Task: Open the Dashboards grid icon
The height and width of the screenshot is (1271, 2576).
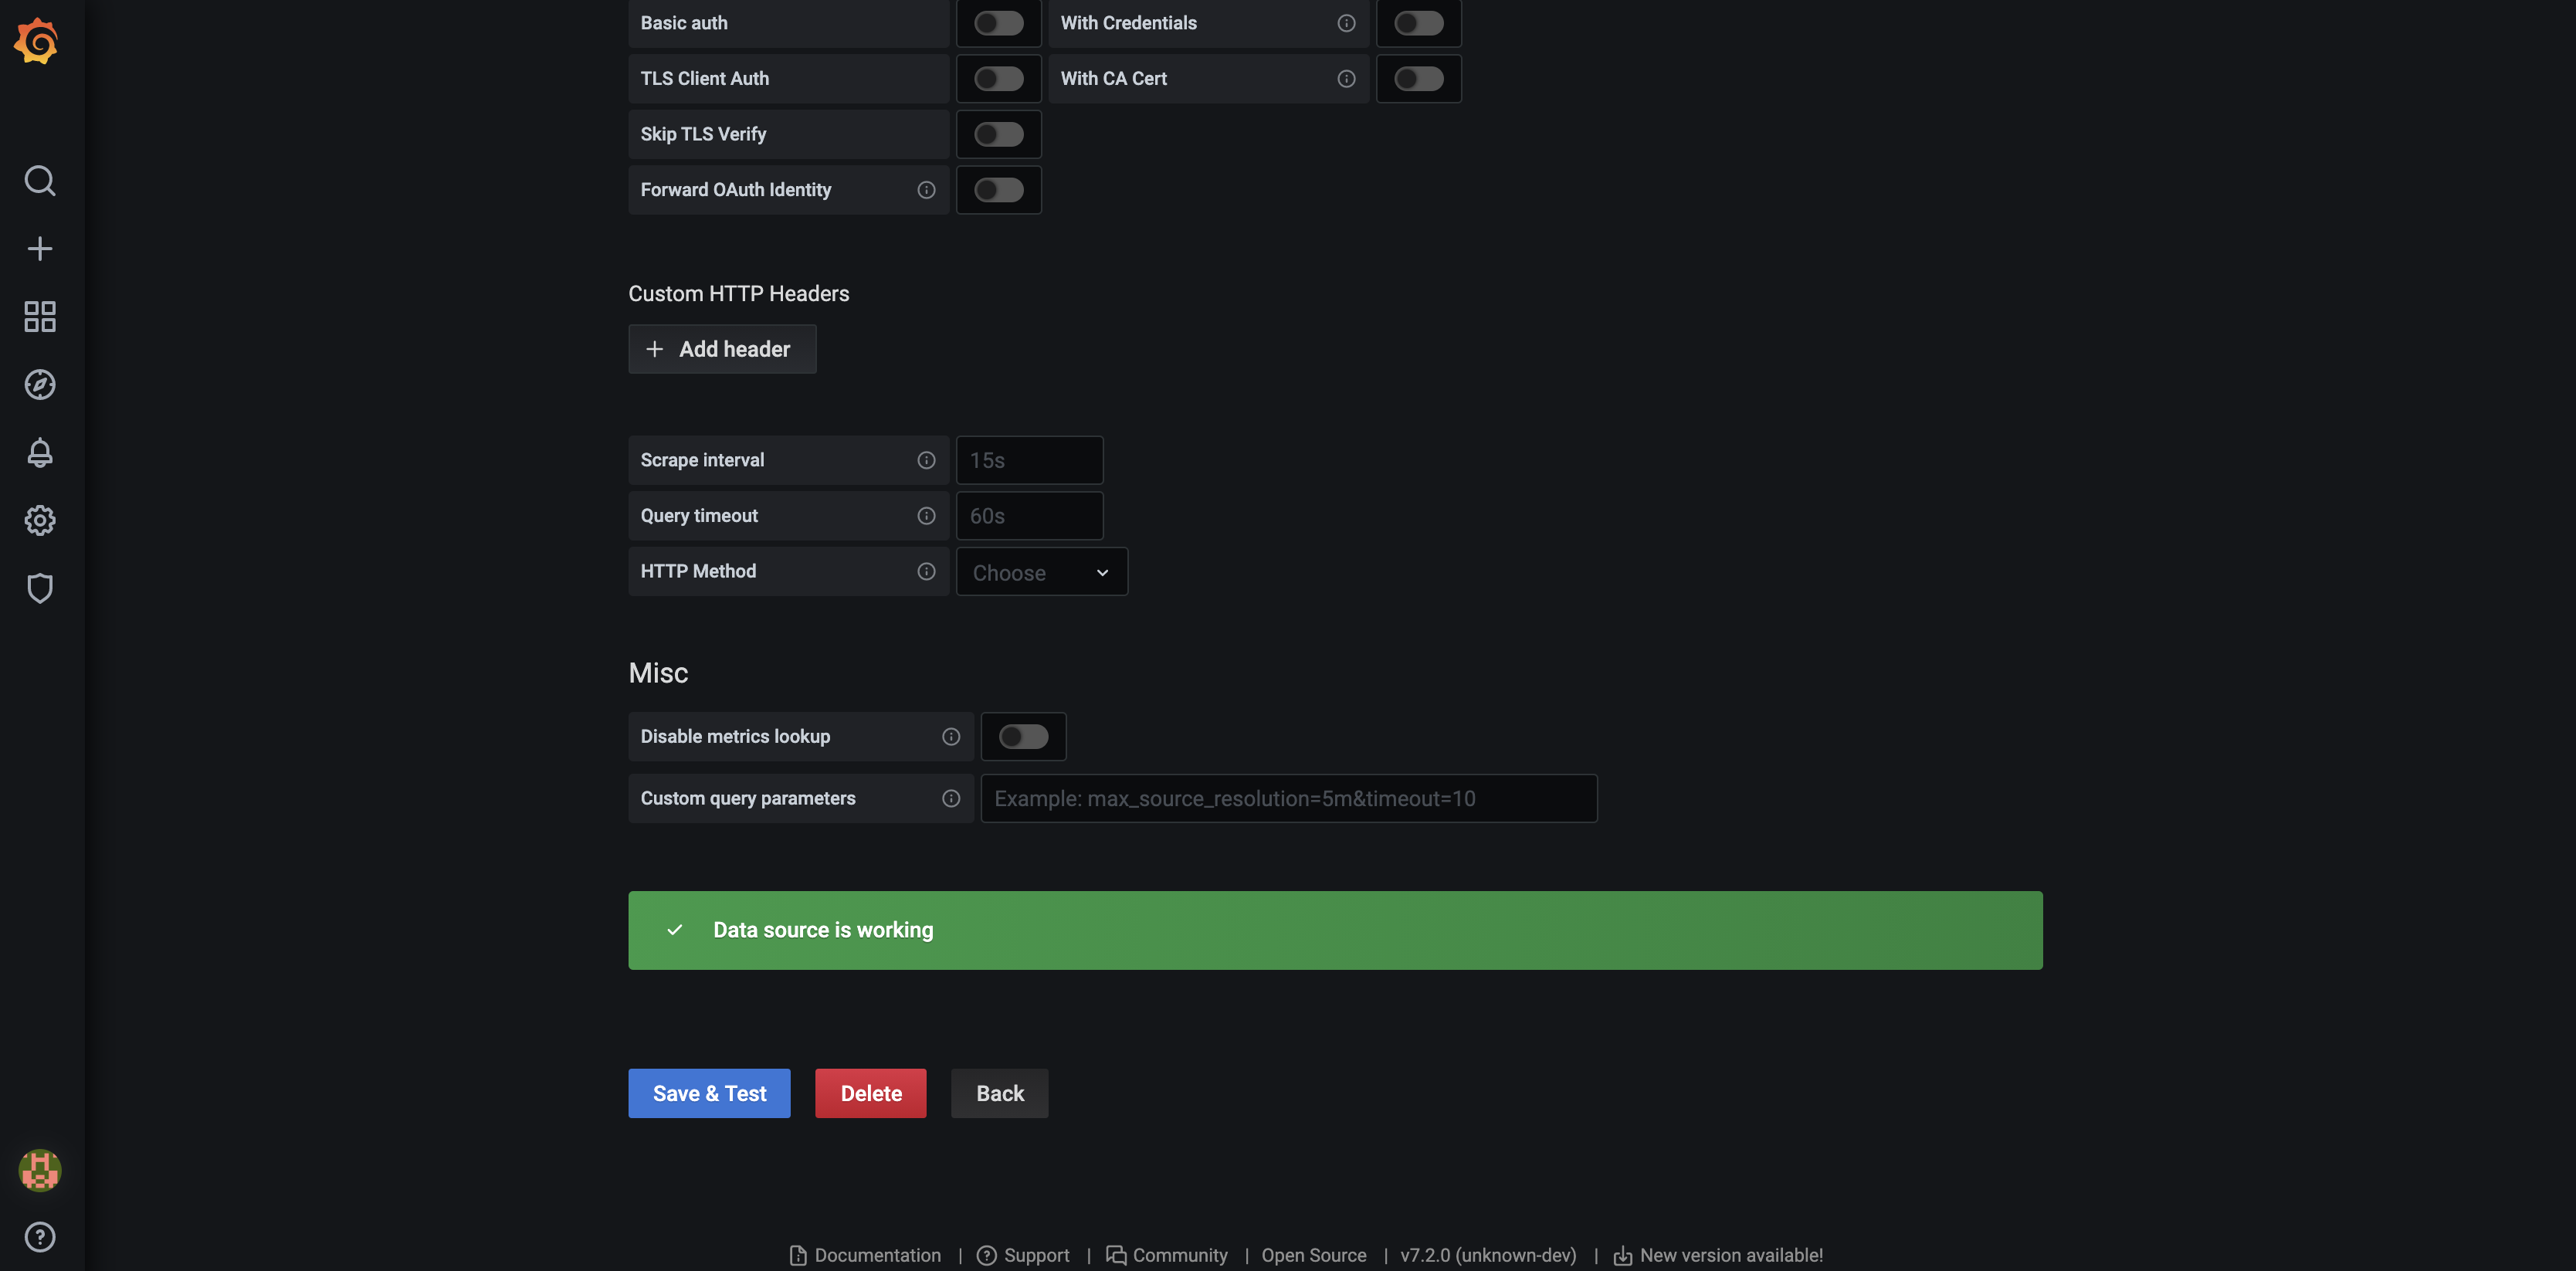Action: (x=39, y=317)
